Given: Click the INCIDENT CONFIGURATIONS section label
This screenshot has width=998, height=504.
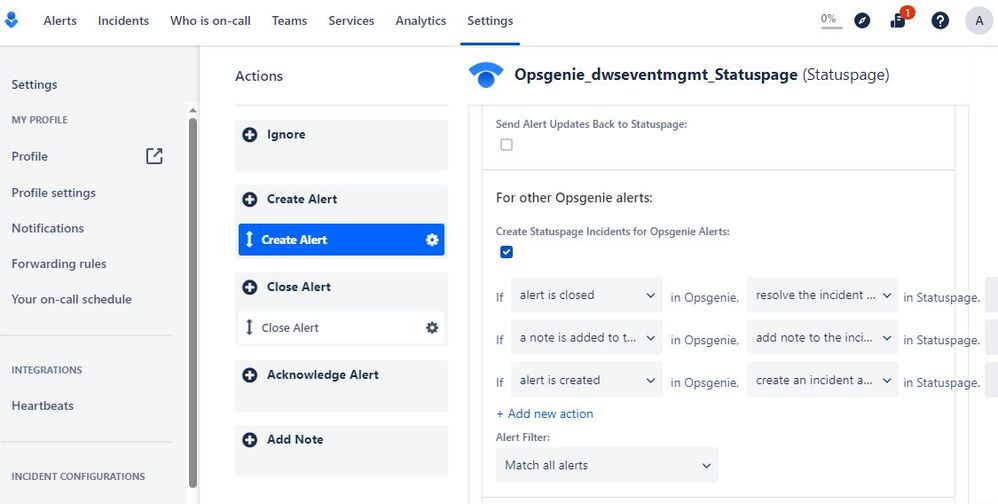Looking at the screenshot, I should (78, 477).
